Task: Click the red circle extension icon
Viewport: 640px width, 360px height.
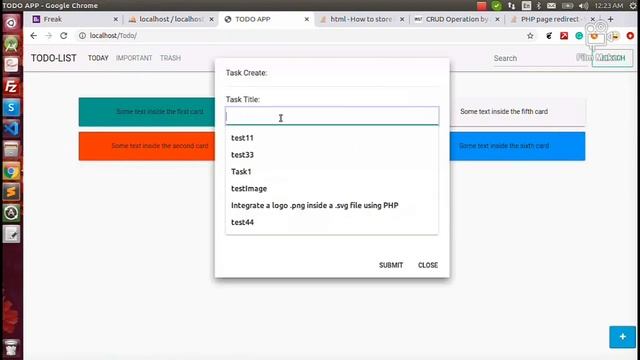Action: 630,36
